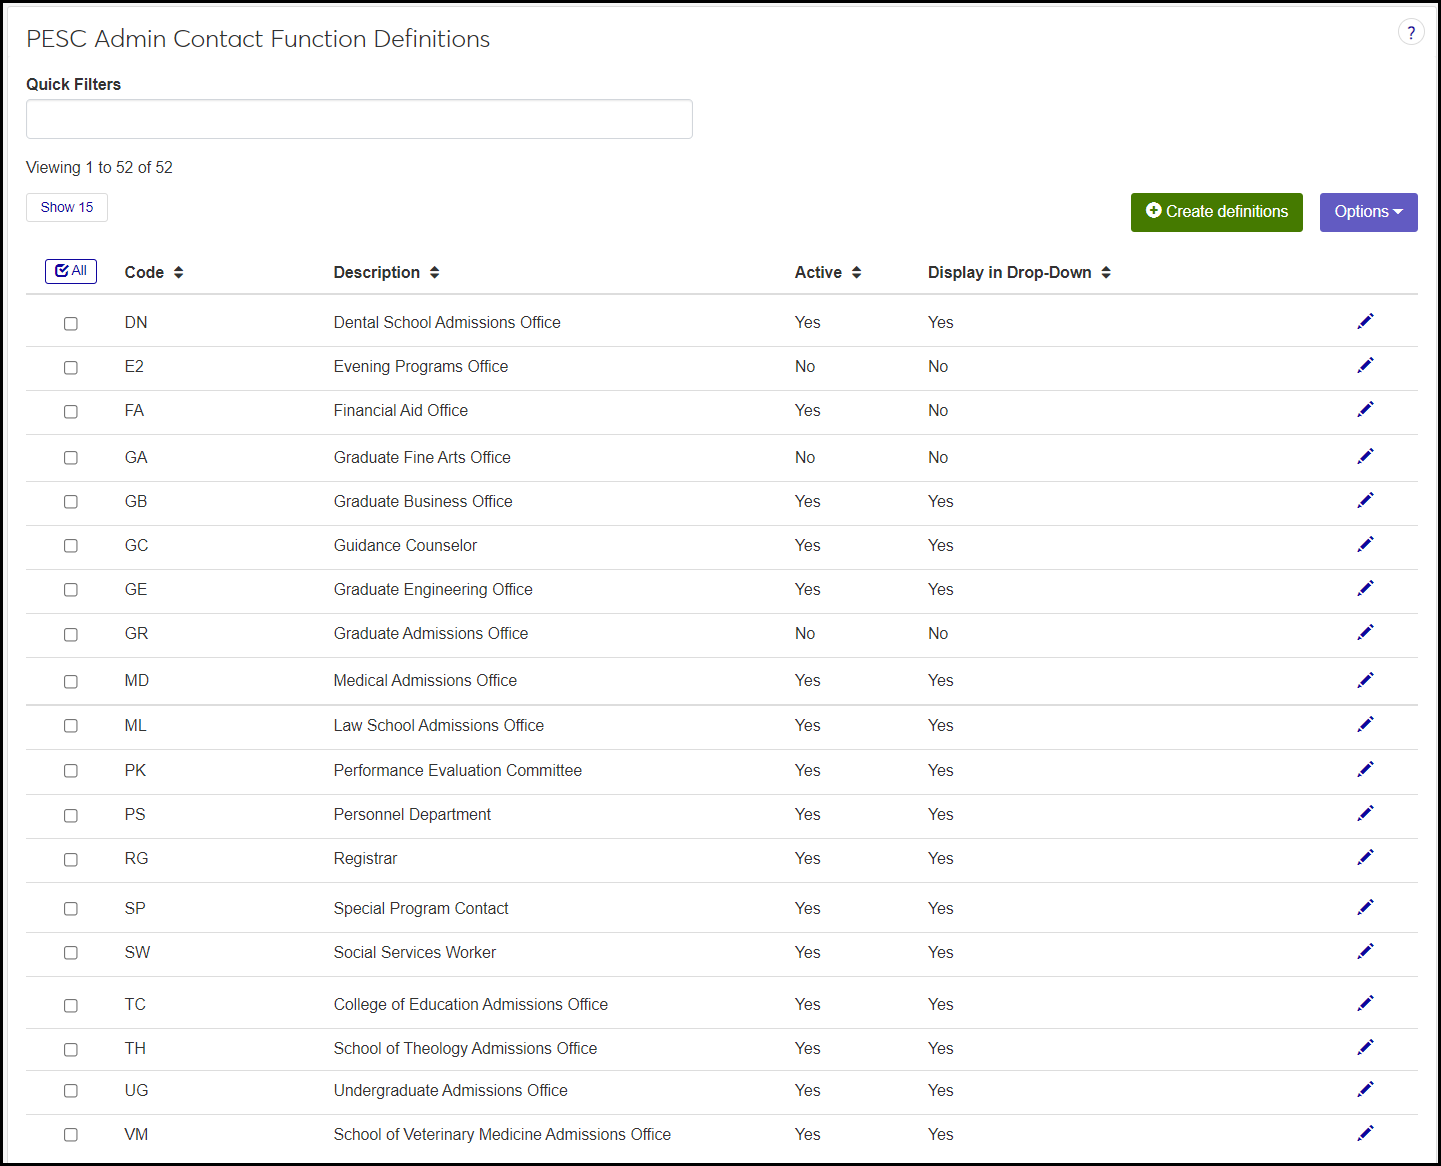Toggle the select All checkbox button

71,271
